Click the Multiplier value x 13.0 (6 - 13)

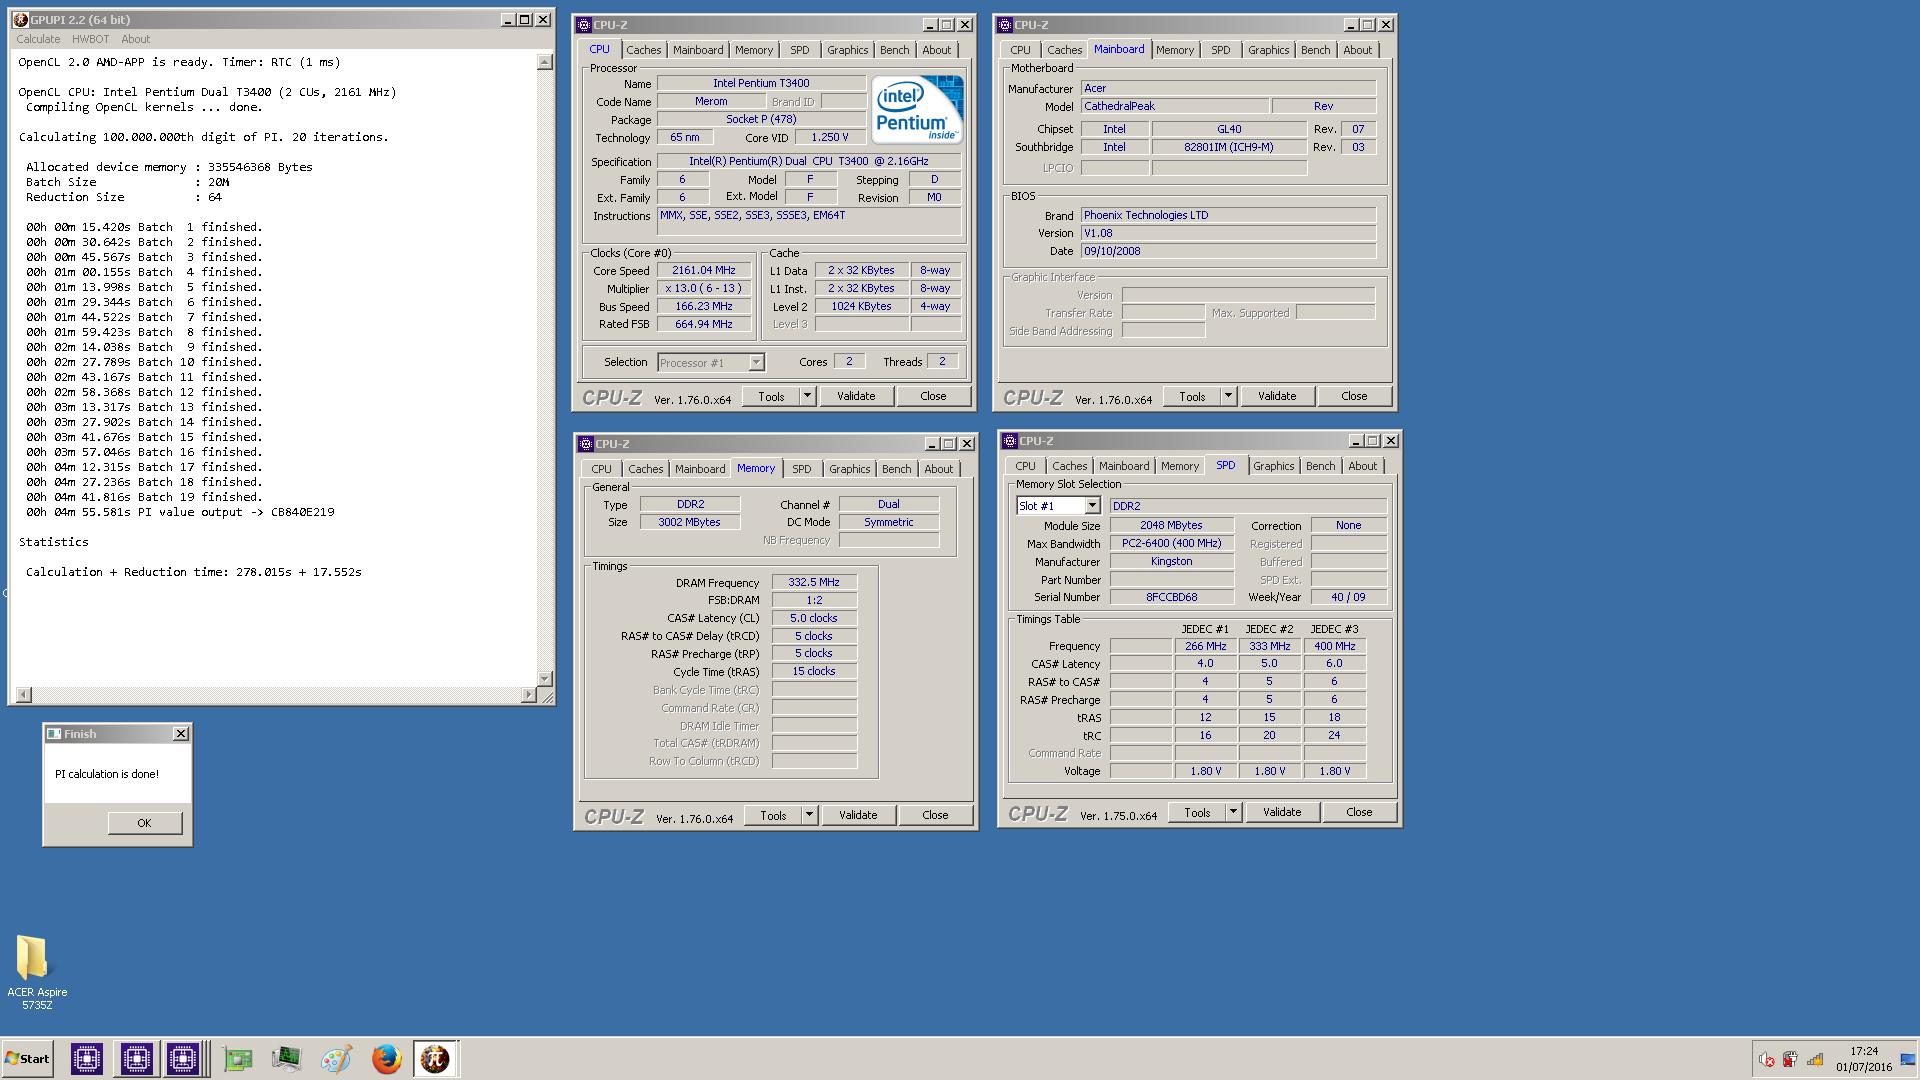pos(704,288)
